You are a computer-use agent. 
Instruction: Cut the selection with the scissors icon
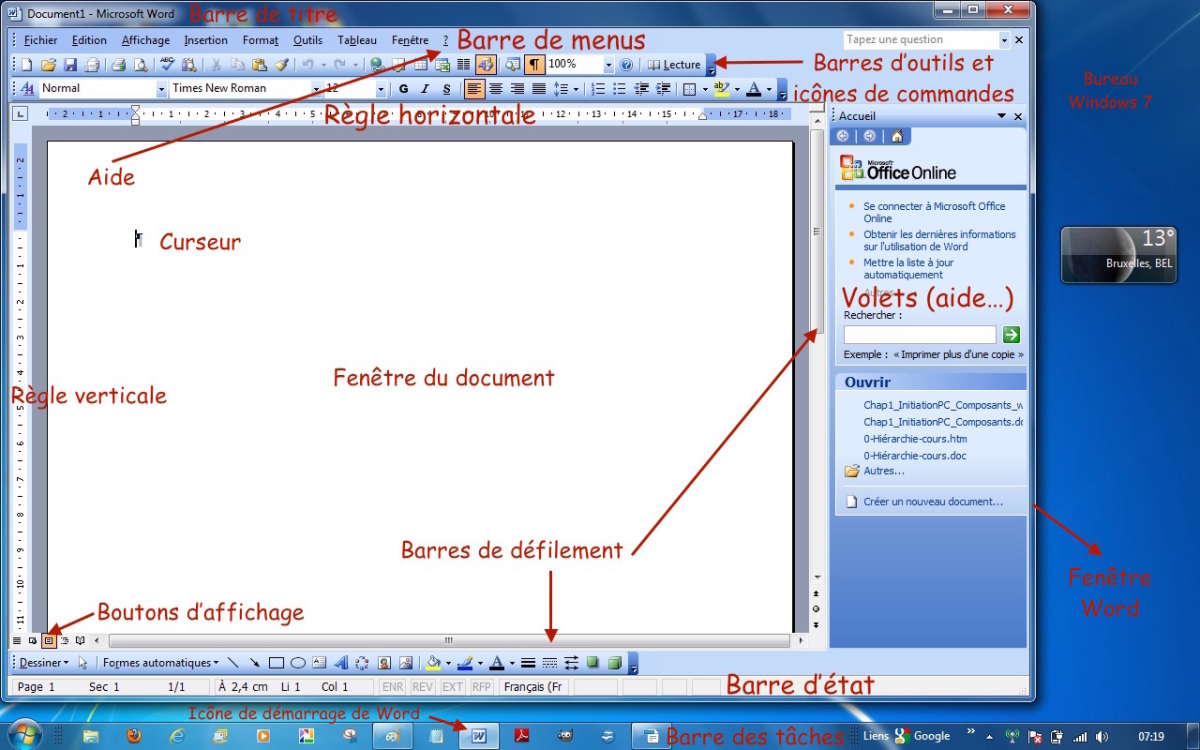pos(215,65)
